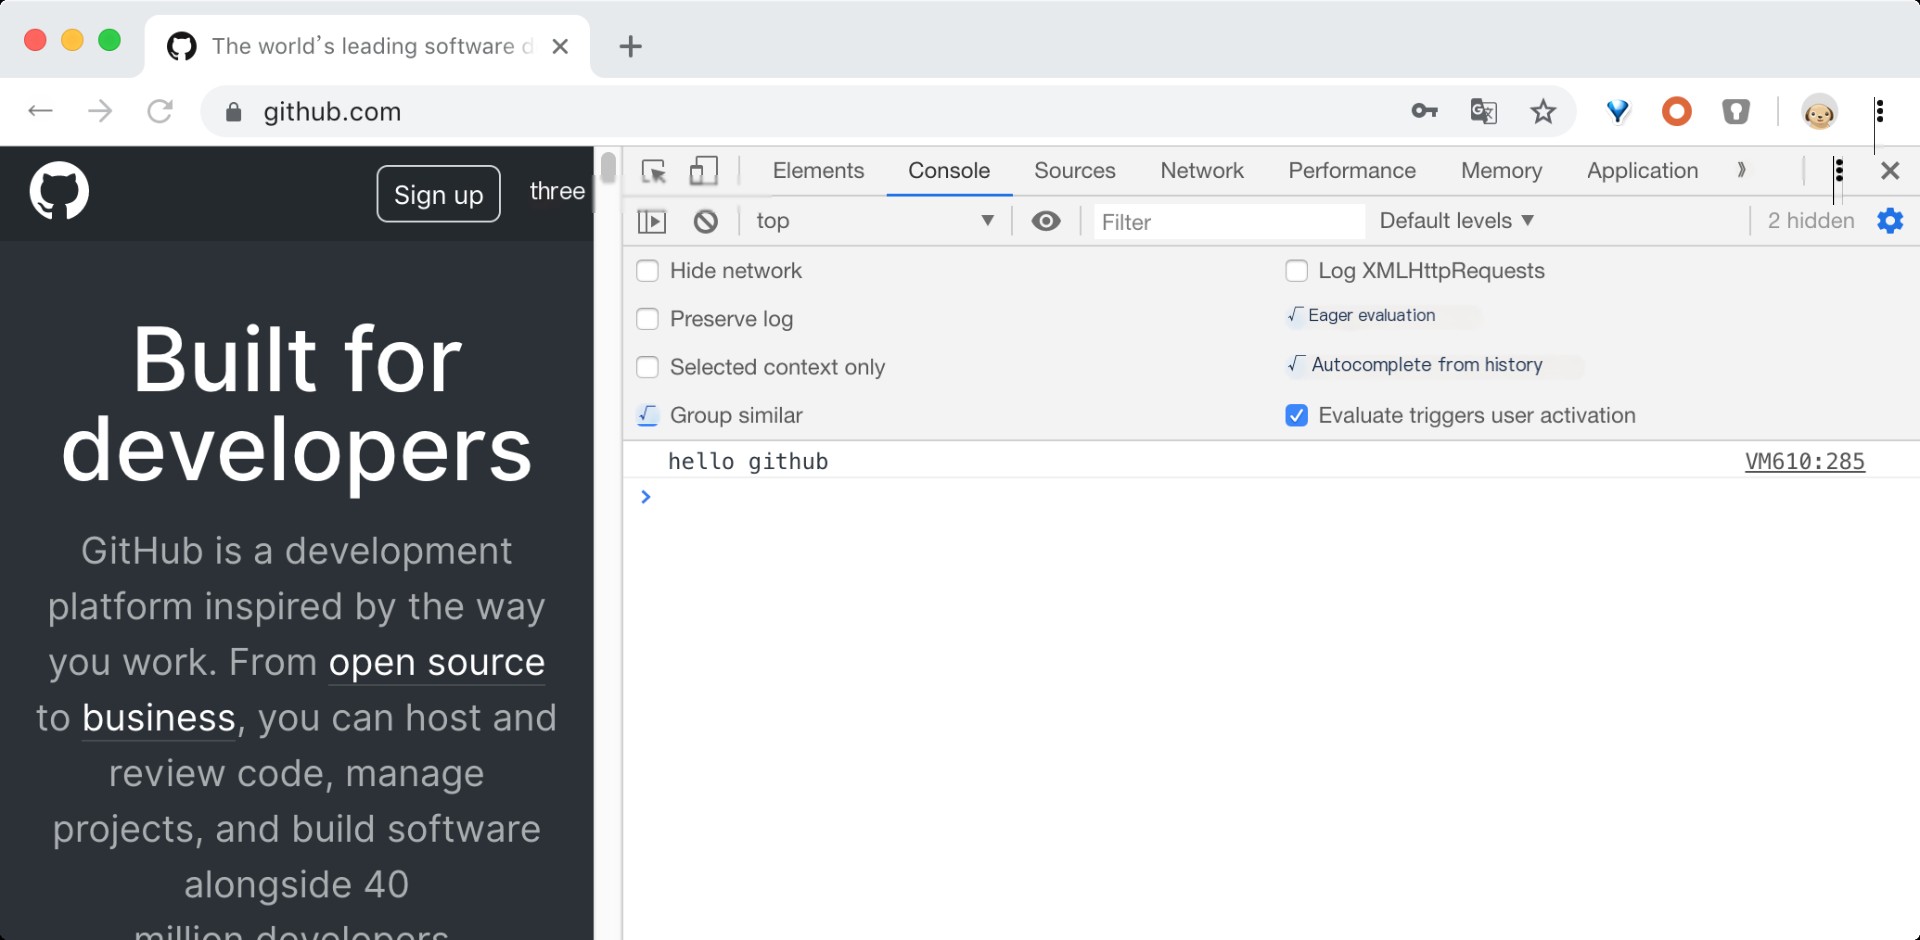Open the Default levels dropdown
Viewport: 1920px width, 940px height.
(1456, 221)
